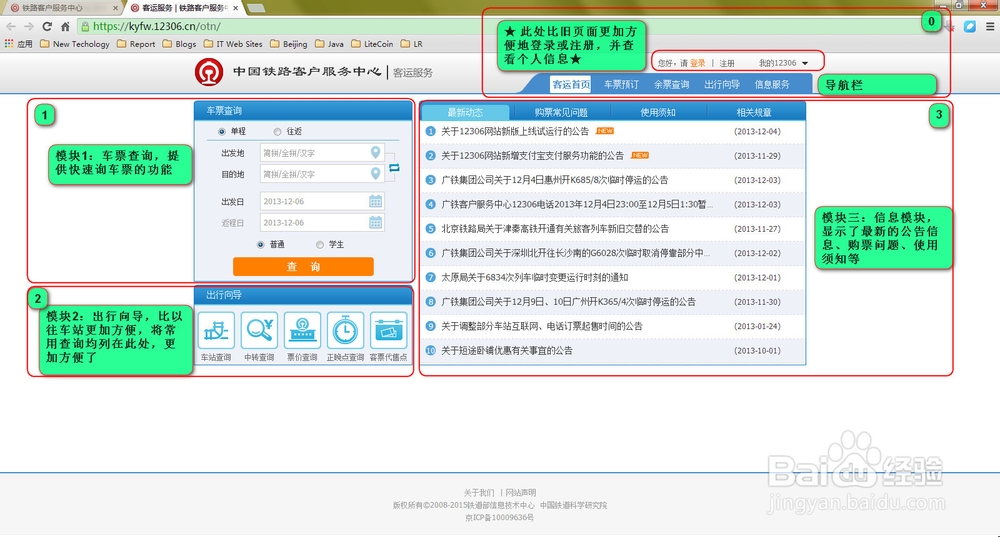1000x537 pixels.
Task: Open the Blogs bookmark folder
Action: (179, 44)
